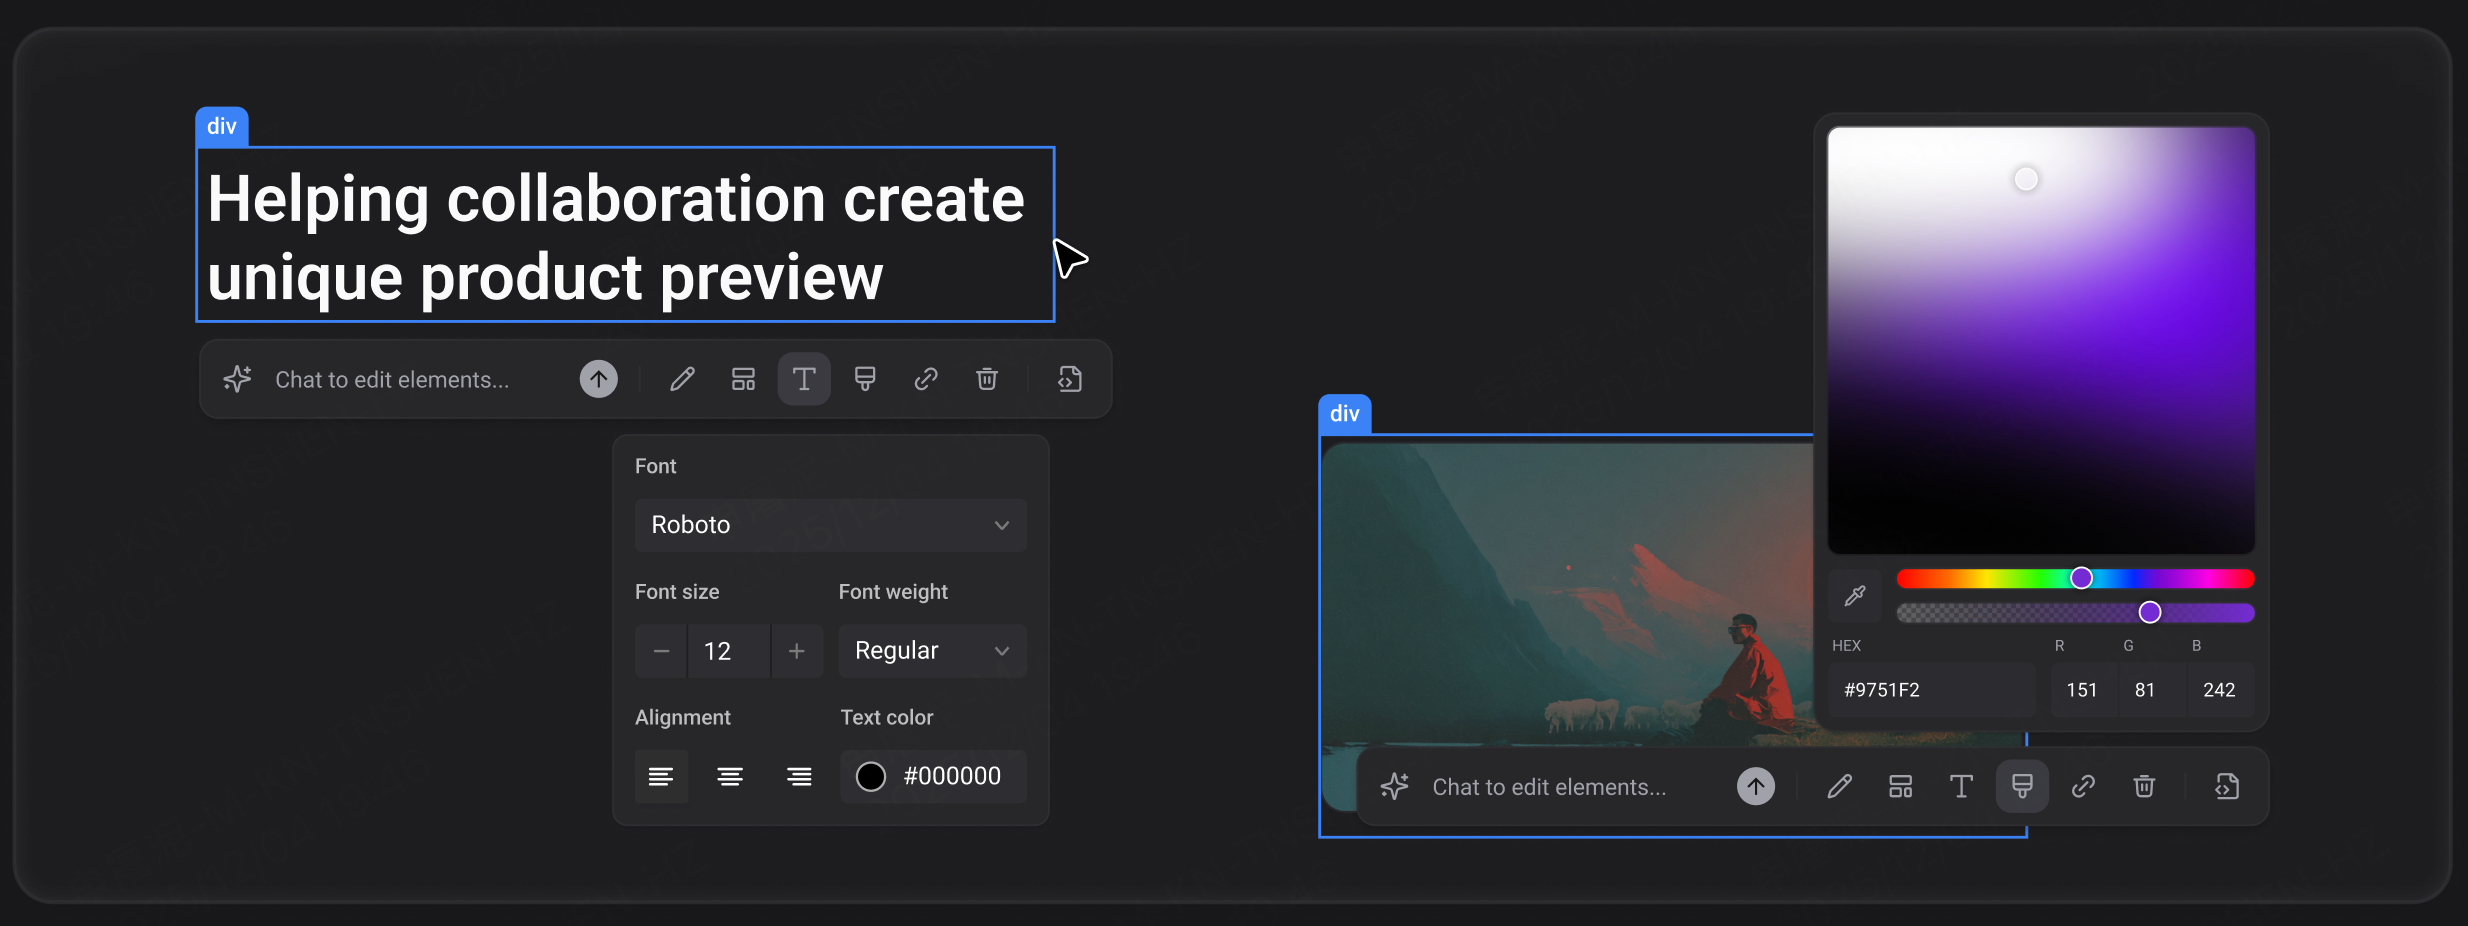Select center text alignment
This screenshot has height=926, width=2468.
point(730,777)
